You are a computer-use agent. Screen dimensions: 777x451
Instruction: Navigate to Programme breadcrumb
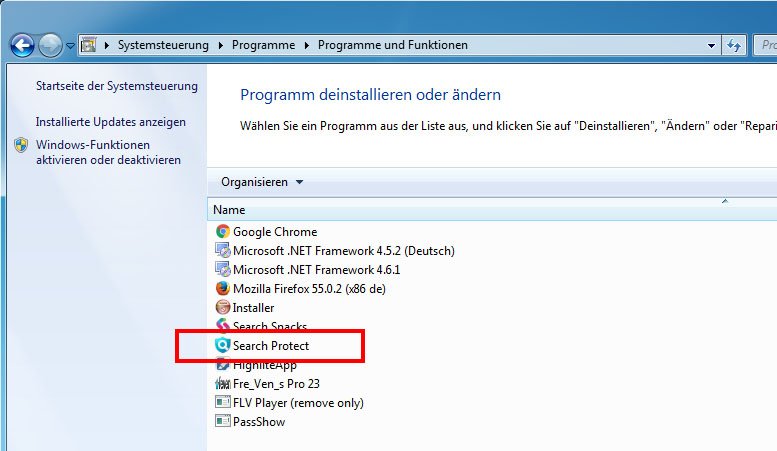263,45
